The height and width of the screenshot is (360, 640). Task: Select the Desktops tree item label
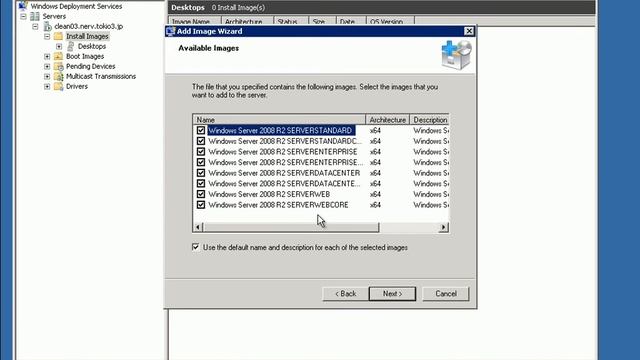click(x=92, y=47)
